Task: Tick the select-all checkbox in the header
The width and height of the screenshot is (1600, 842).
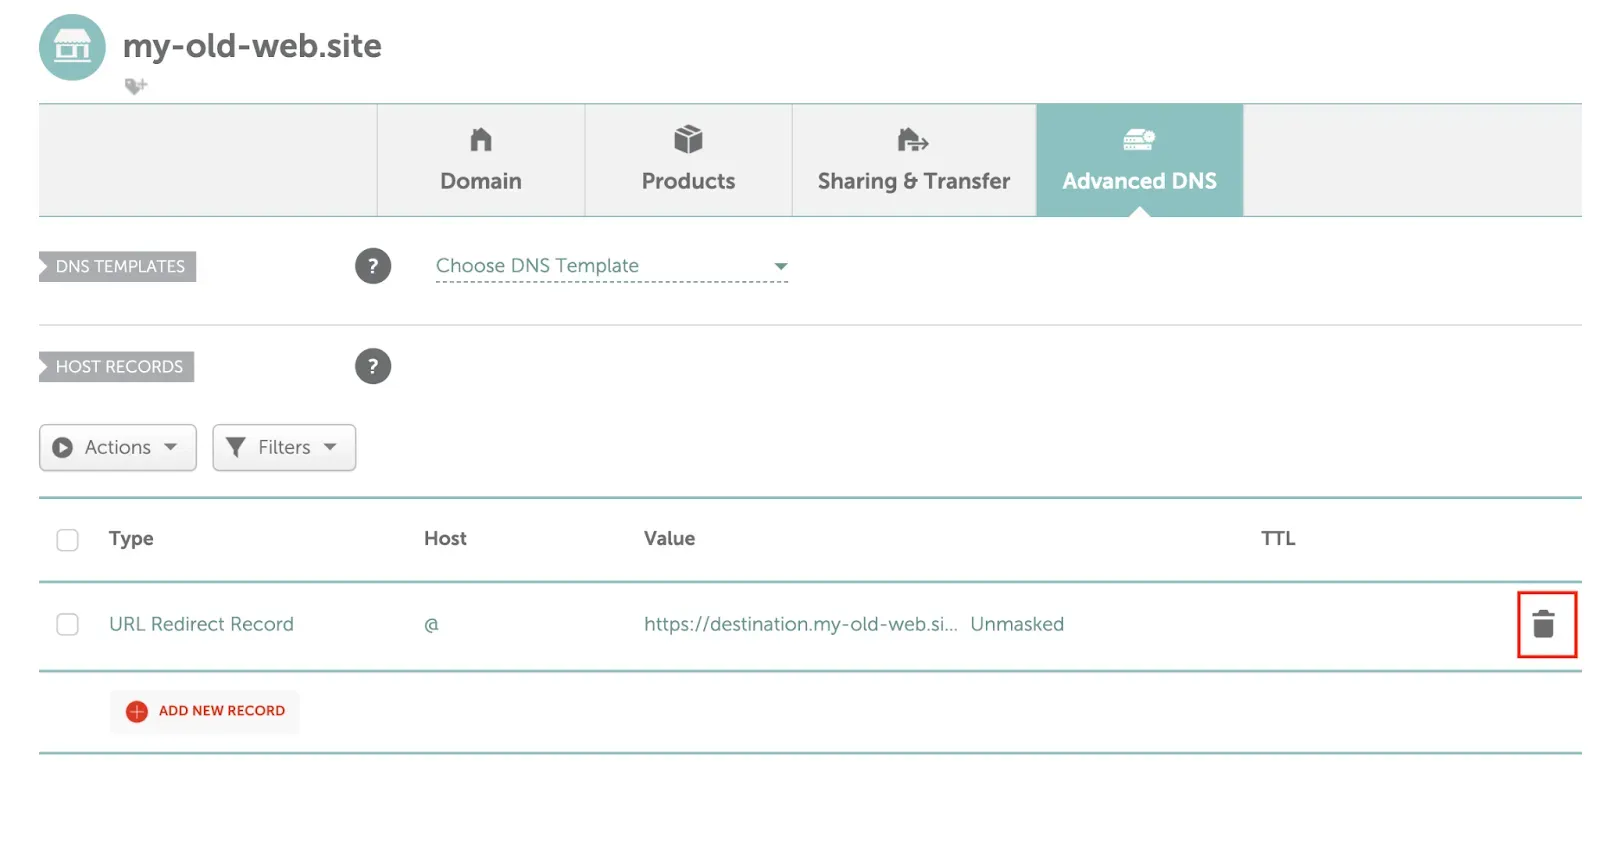Action: click(x=67, y=540)
